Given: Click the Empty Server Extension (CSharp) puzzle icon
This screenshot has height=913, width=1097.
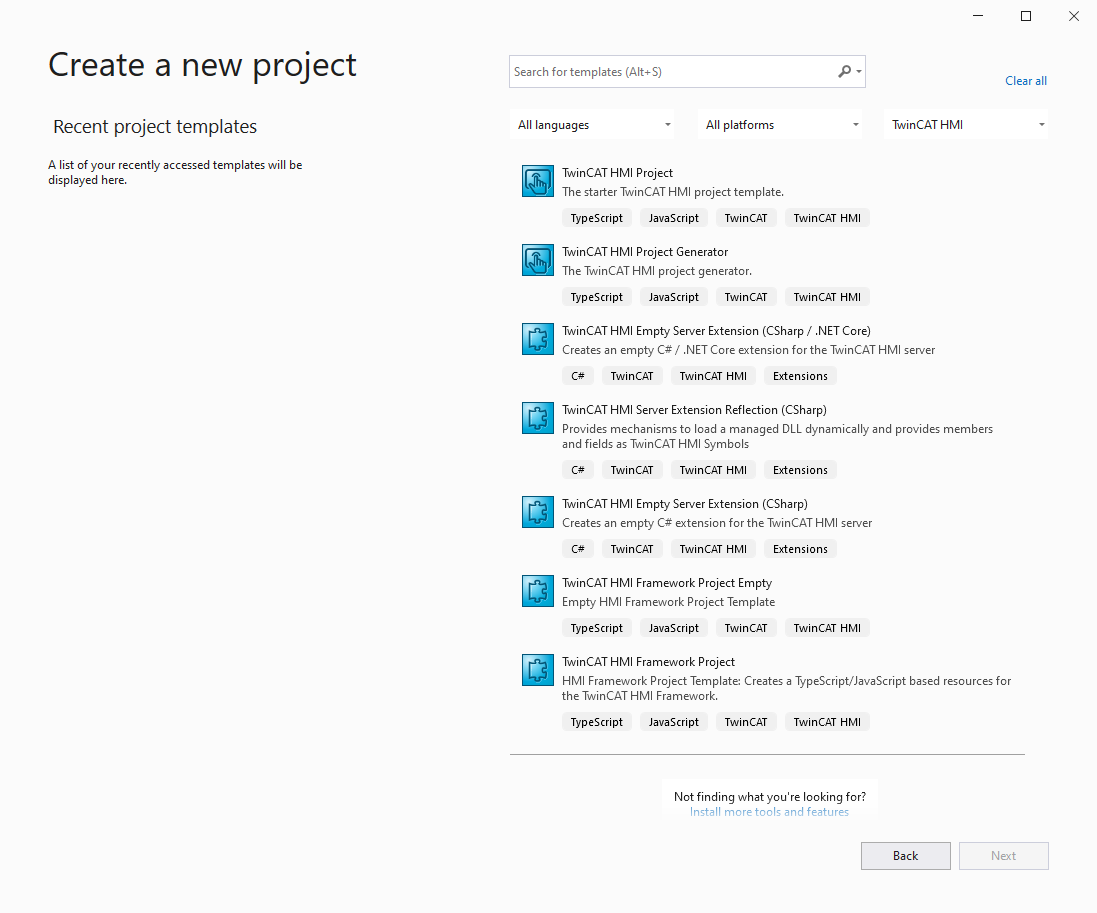Looking at the screenshot, I should tap(537, 512).
